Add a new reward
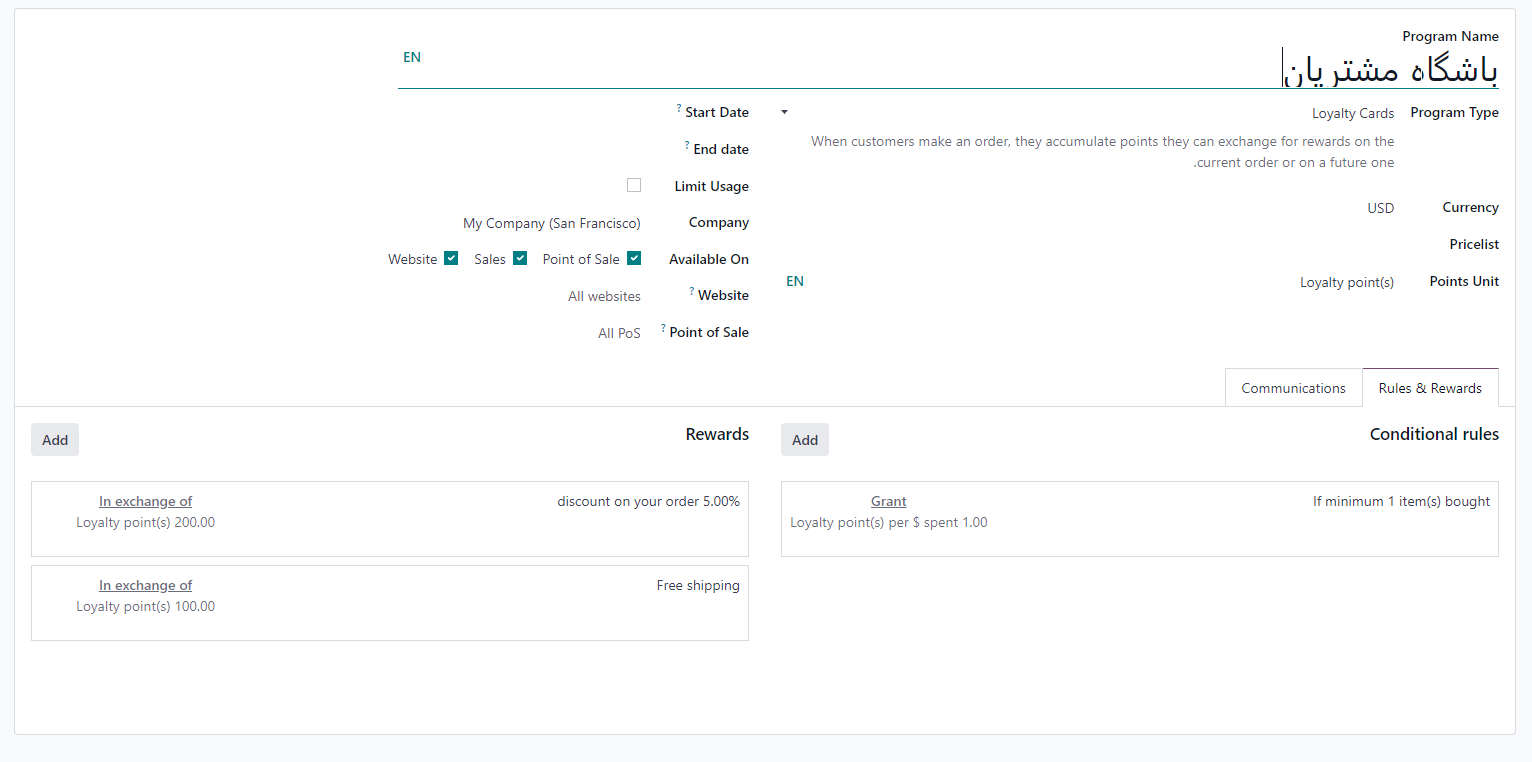This screenshot has height=762, width=1532. 55,440
